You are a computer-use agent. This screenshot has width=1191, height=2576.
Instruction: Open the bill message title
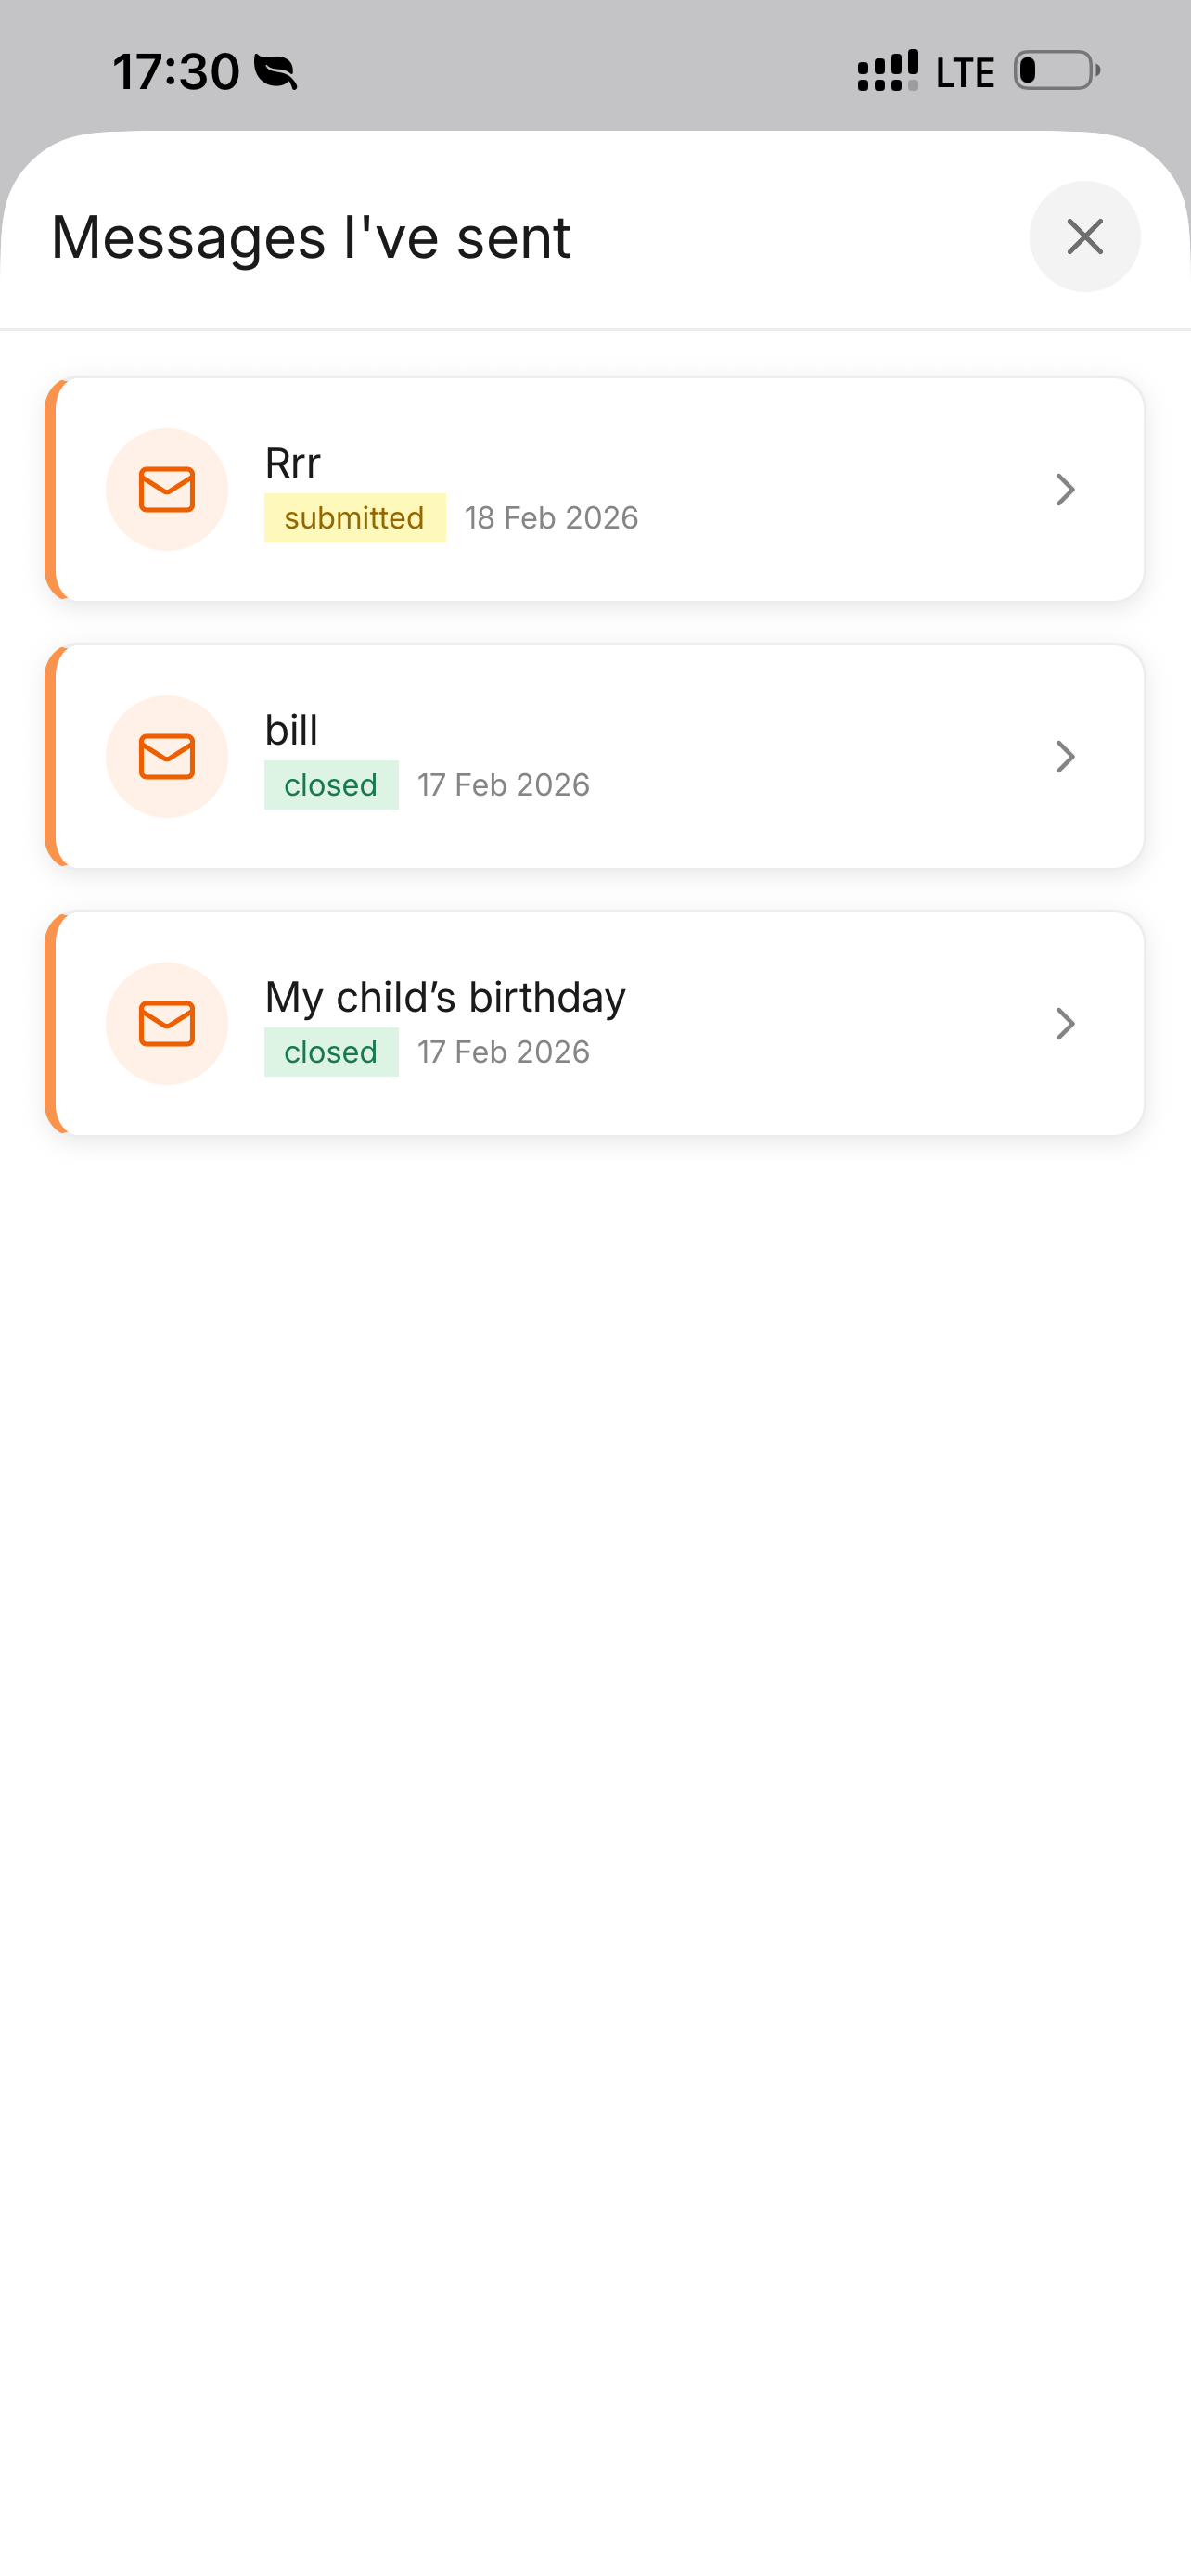click(292, 730)
